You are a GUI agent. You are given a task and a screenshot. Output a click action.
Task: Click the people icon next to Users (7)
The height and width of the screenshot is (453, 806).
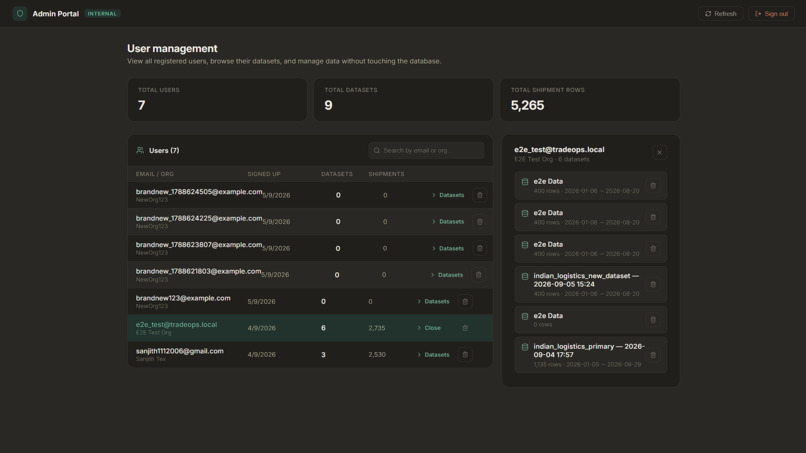140,150
